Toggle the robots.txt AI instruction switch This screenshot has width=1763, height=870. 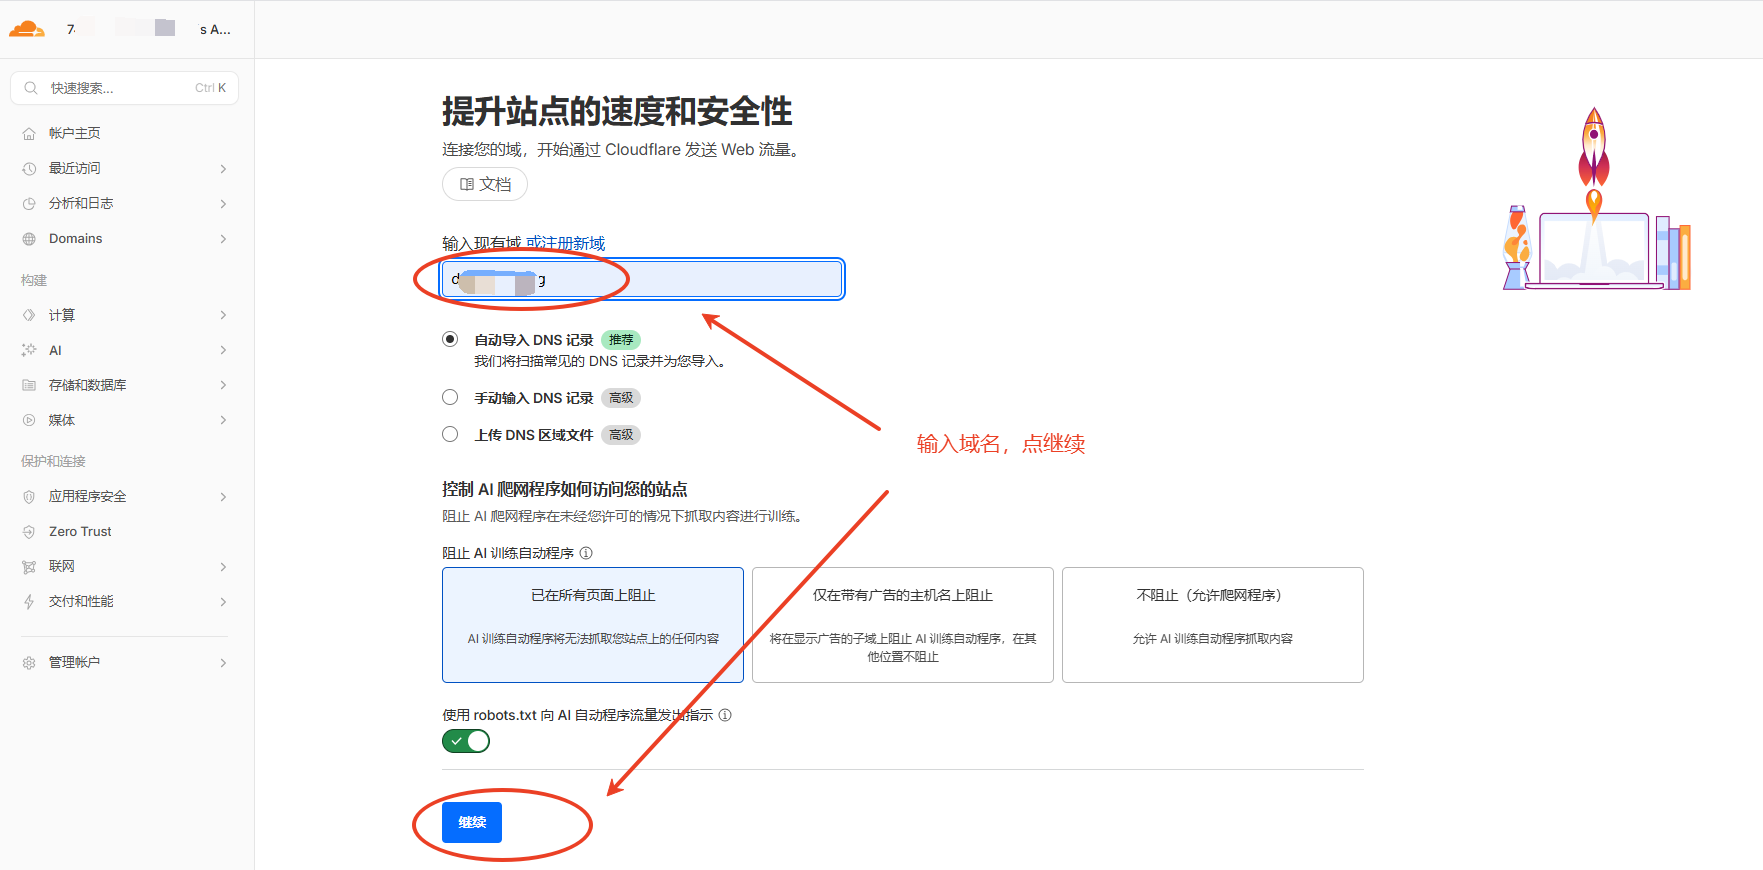[x=466, y=741]
